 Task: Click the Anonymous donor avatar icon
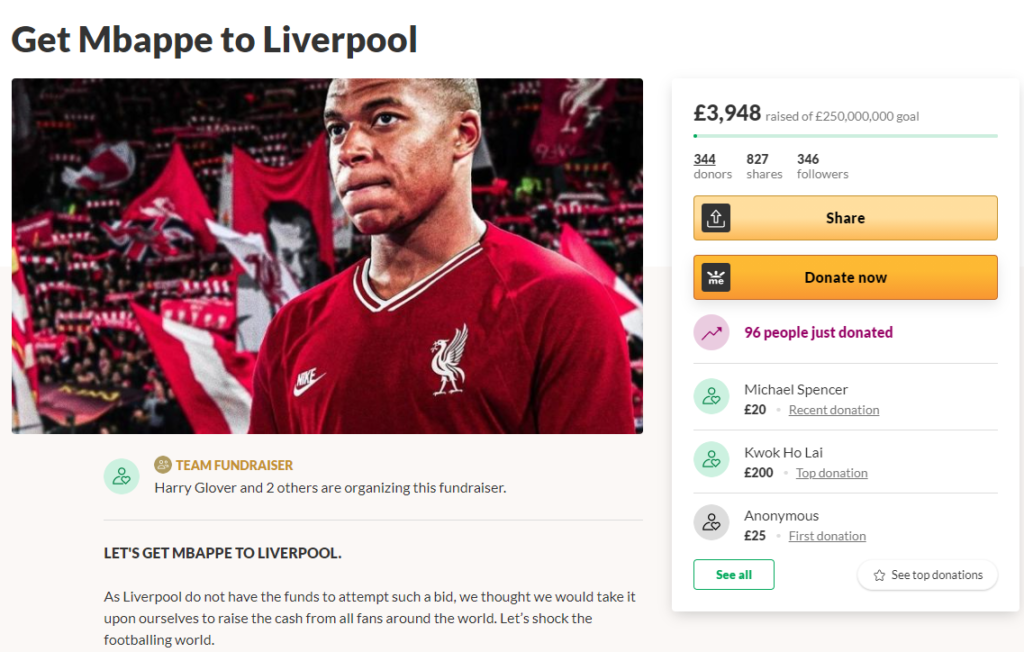pyautogui.click(x=711, y=522)
